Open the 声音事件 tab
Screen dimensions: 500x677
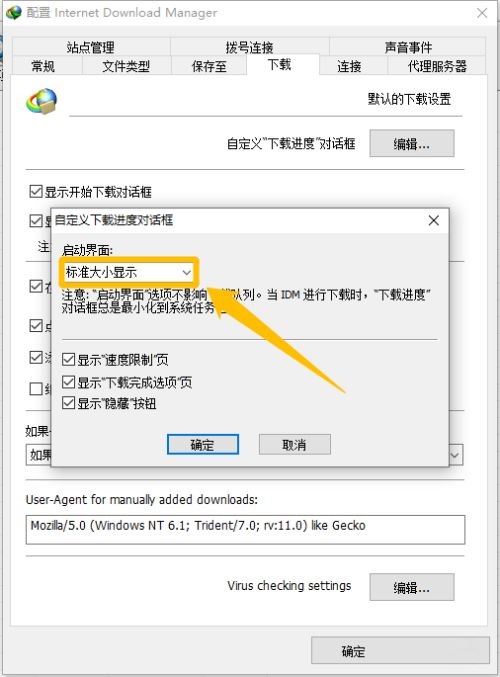(408, 47)
